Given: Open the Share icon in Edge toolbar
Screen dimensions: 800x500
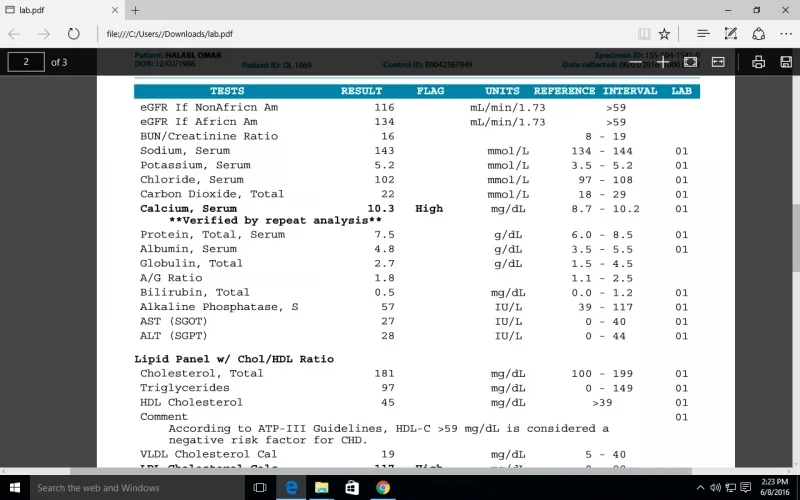Looking at the screenshot, I should [759, 34].
